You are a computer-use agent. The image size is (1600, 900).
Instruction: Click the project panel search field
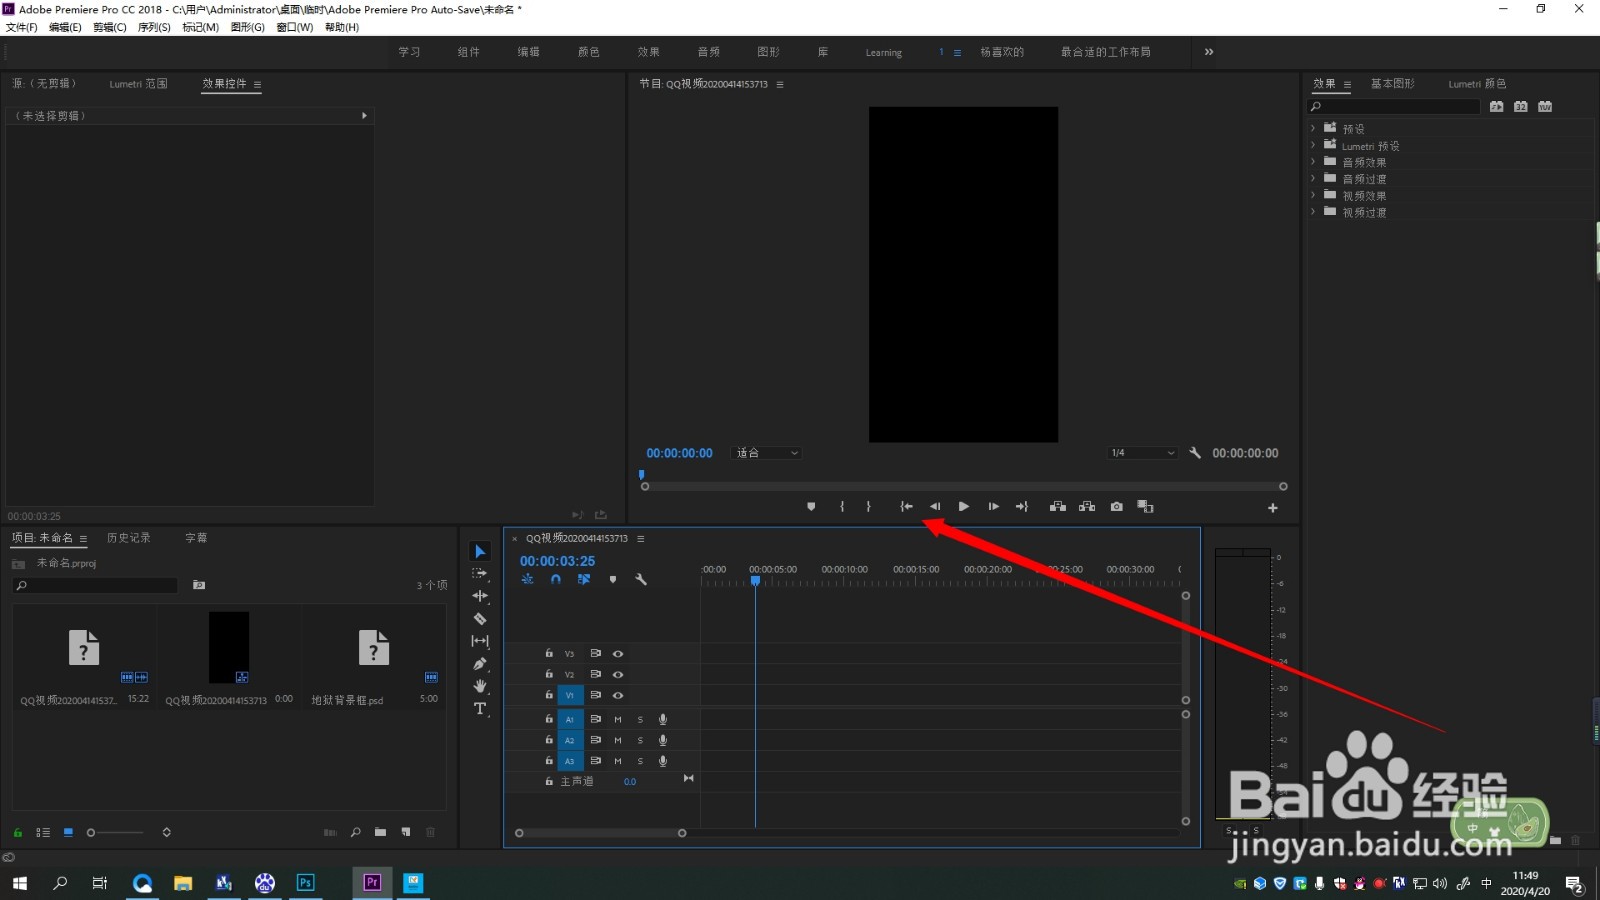click(x=95, y=585)
